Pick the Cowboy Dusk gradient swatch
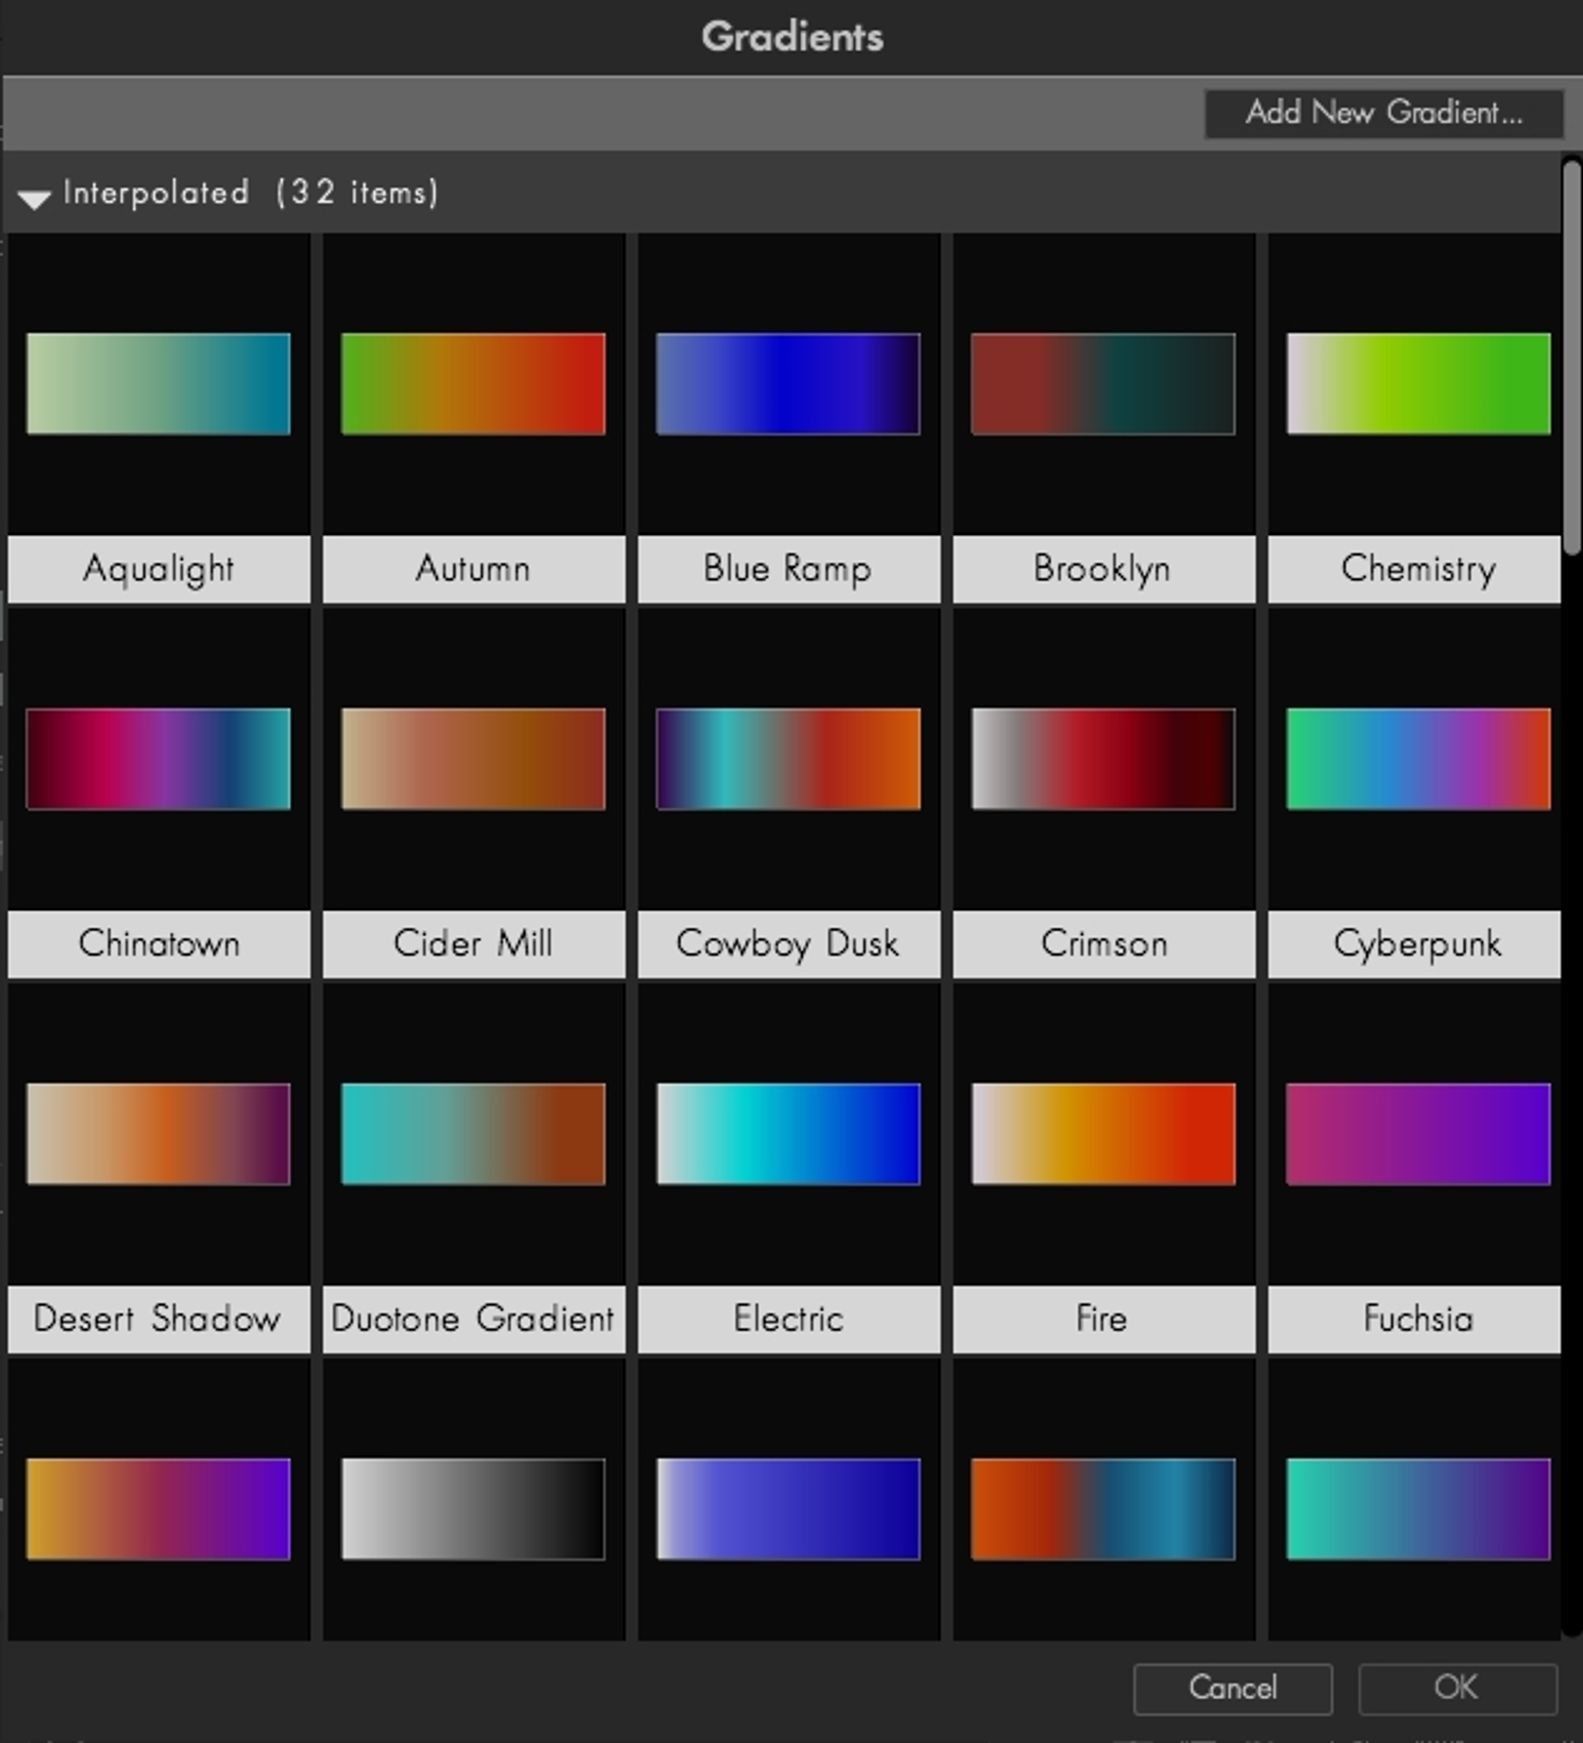 pos(788,759)
